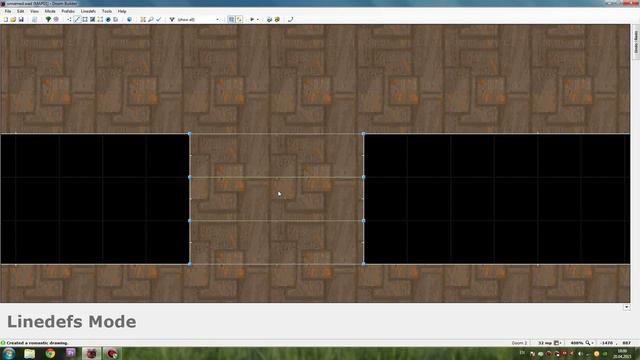Select the Linedefs Mode toolbar icon

point(77,20)
